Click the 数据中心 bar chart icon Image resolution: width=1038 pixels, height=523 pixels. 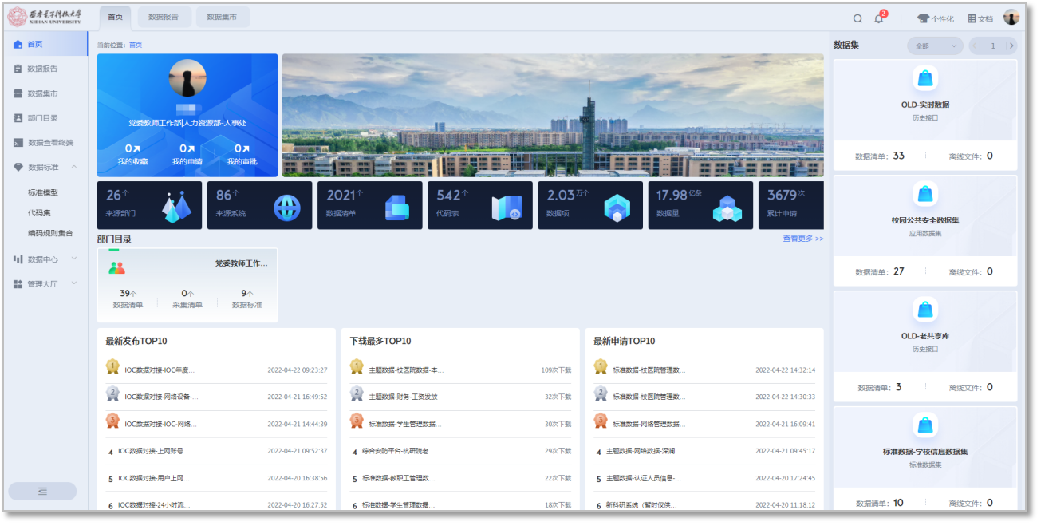click(18, 259)
